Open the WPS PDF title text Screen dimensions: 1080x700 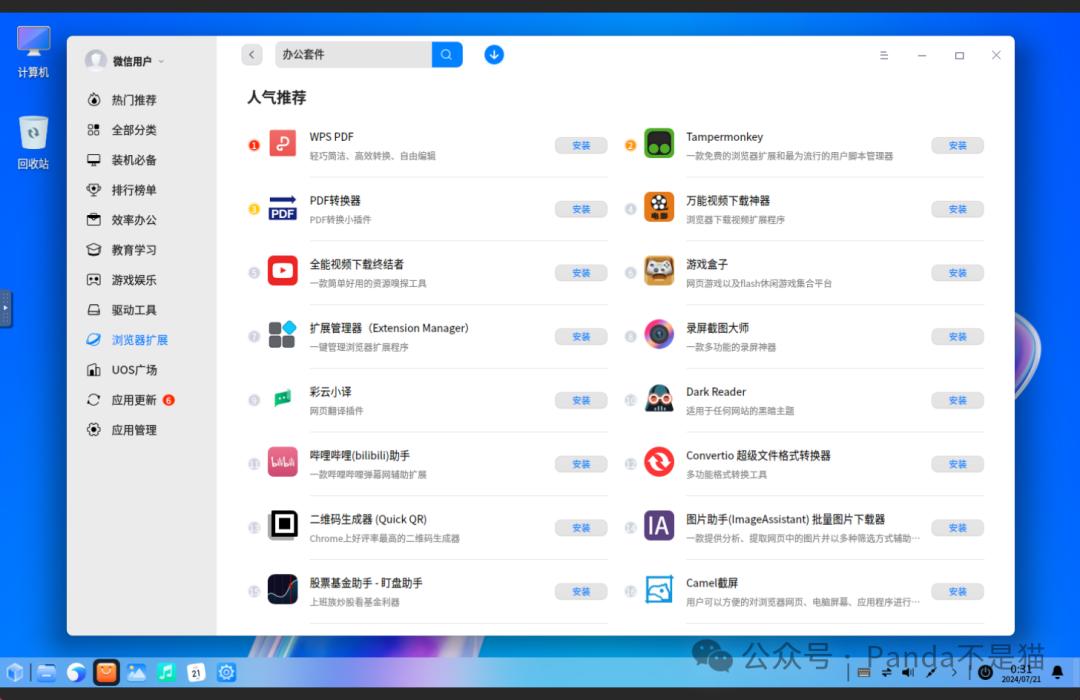(x=331, y=137)
